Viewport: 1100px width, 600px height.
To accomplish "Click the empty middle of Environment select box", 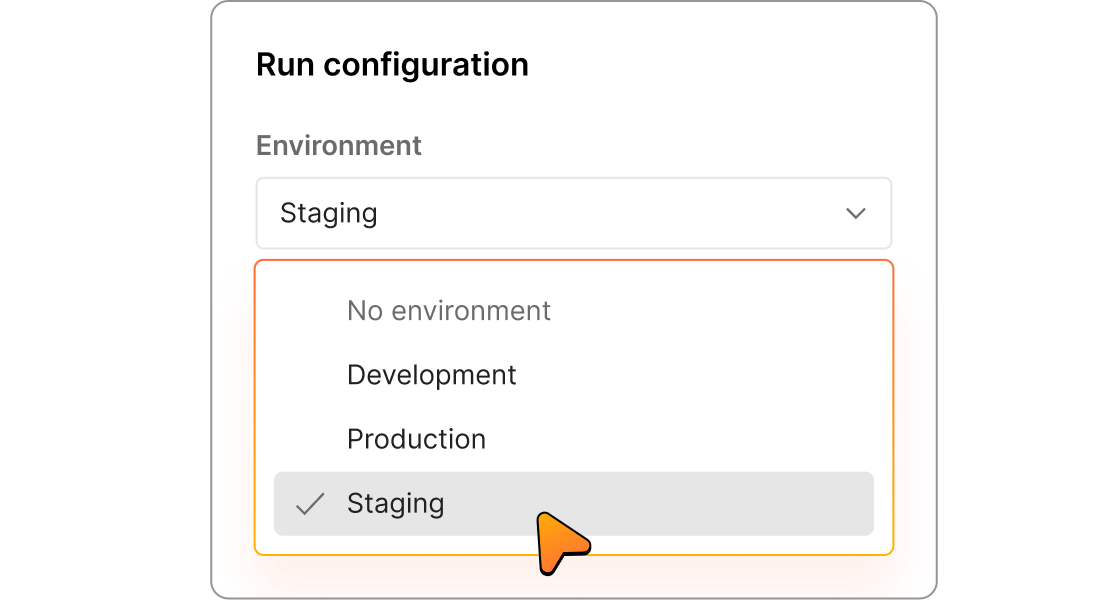I will coord(600,213).
